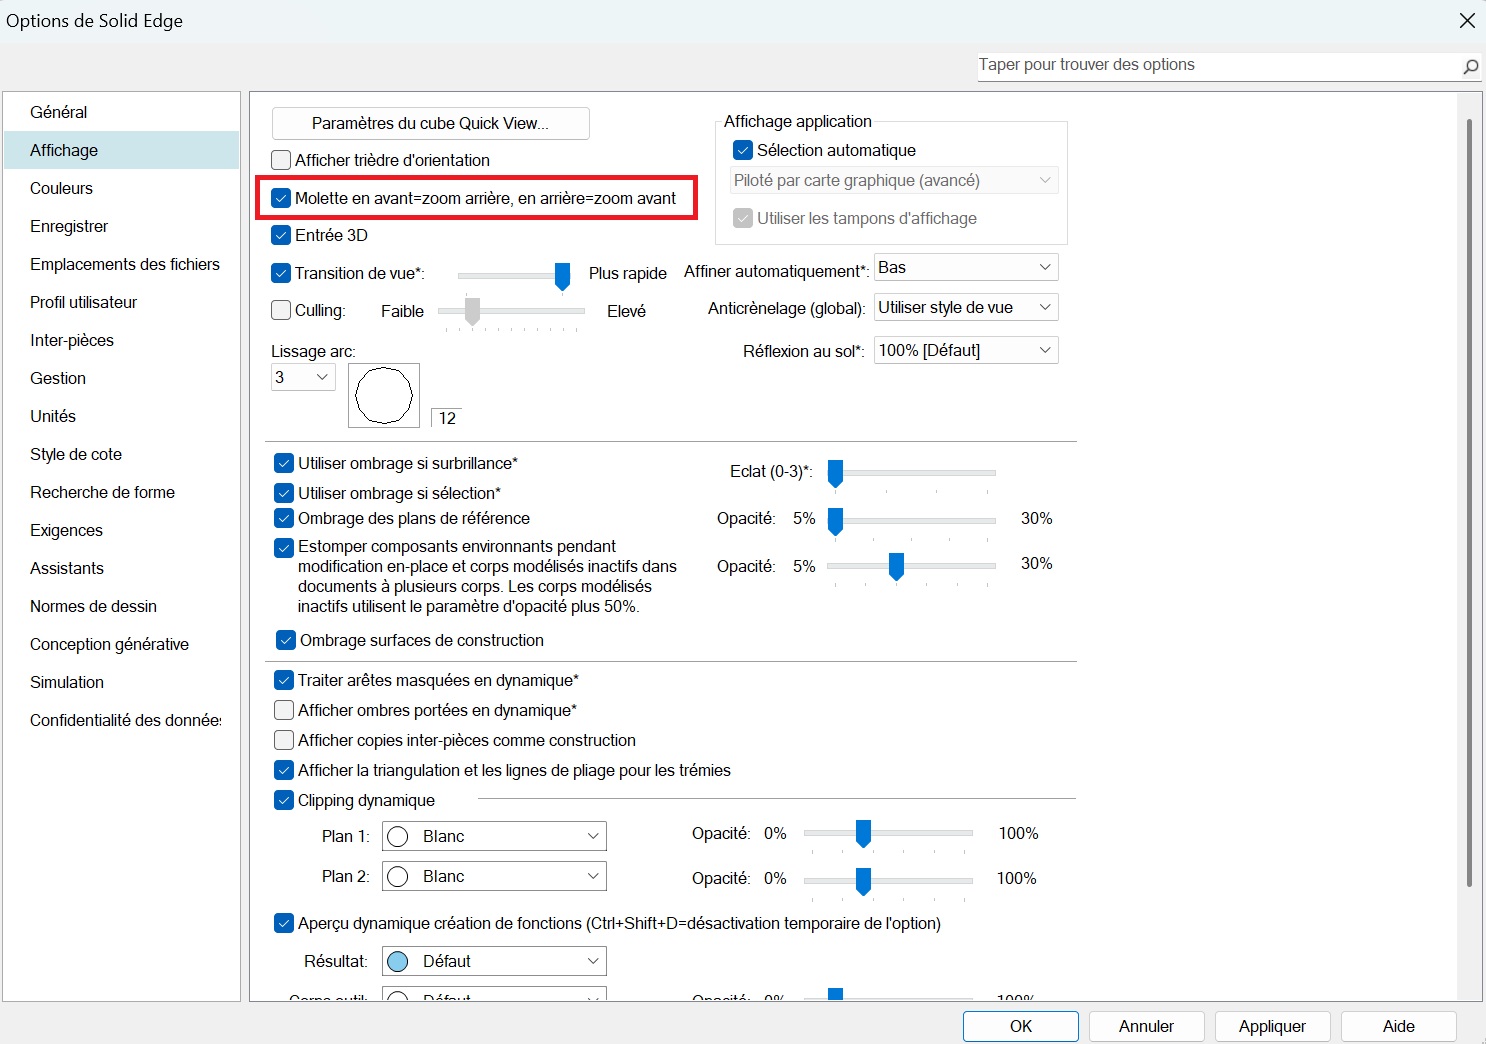Viewport: 1486px width, 1044px height.
Task: Select Général category
Action: click(x=121, y=112)
